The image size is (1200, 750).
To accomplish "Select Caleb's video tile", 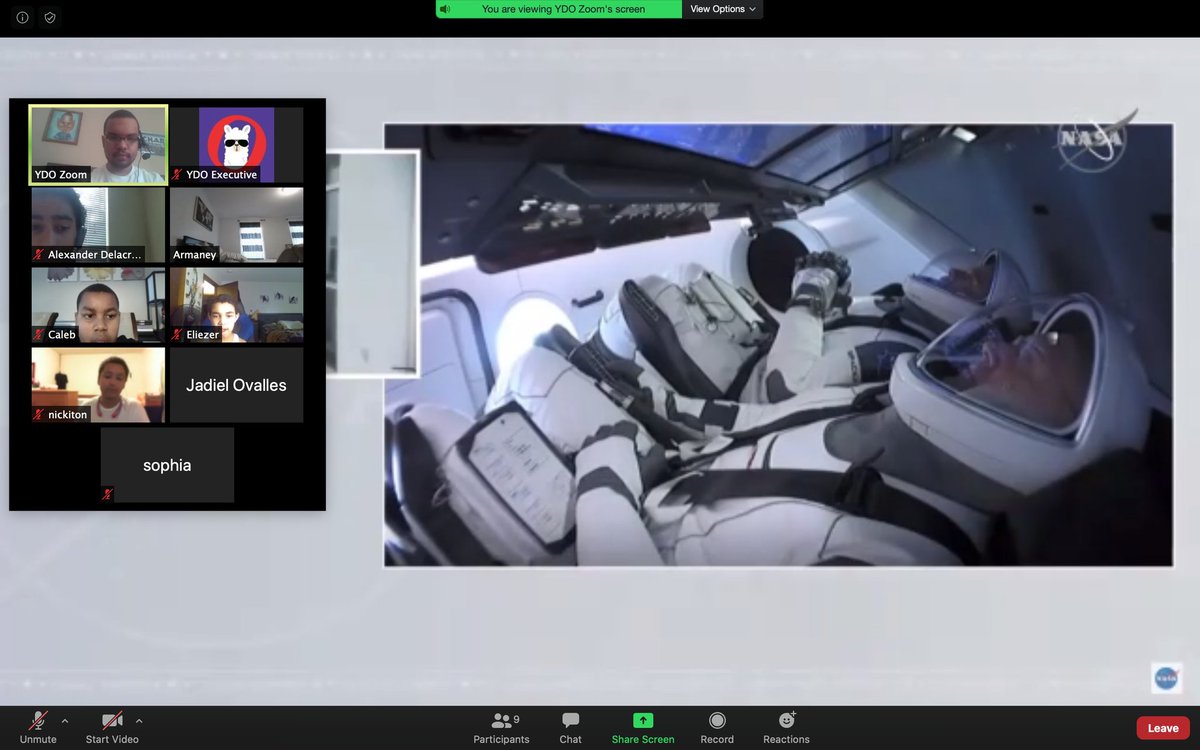I will click(x=98, y=305).
